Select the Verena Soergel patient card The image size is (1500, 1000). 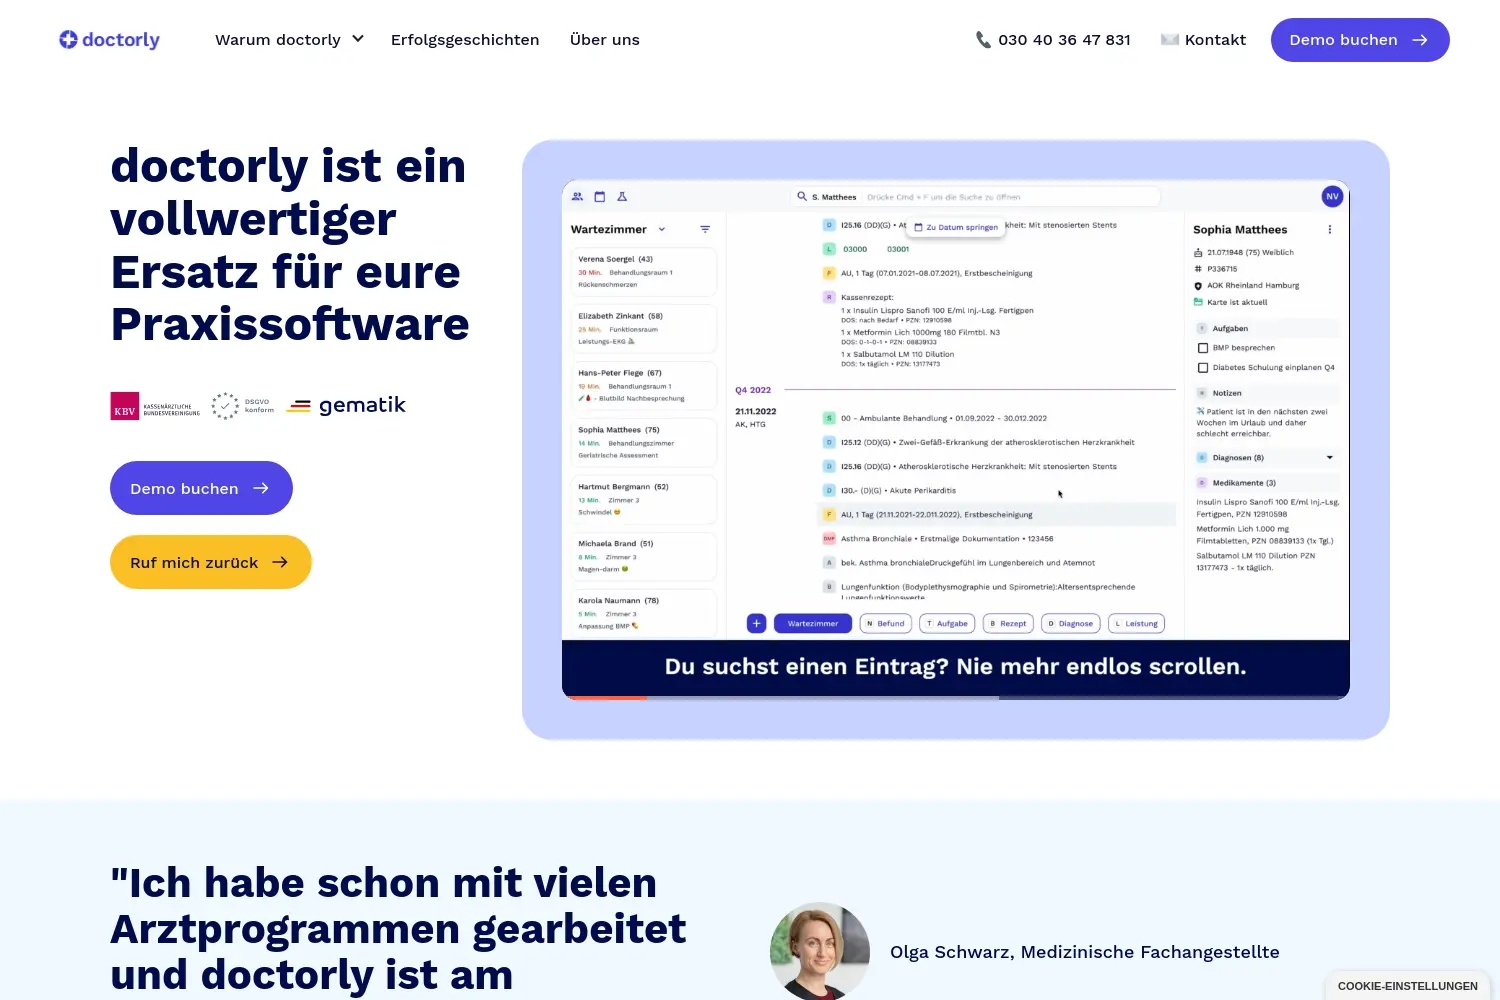click(x=645, y=271)
